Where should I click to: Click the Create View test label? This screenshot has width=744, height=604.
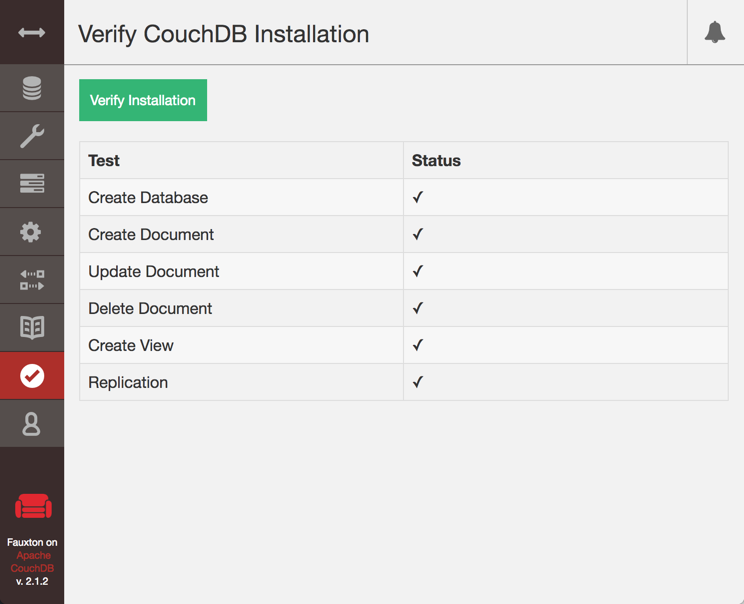coord(131,346)
